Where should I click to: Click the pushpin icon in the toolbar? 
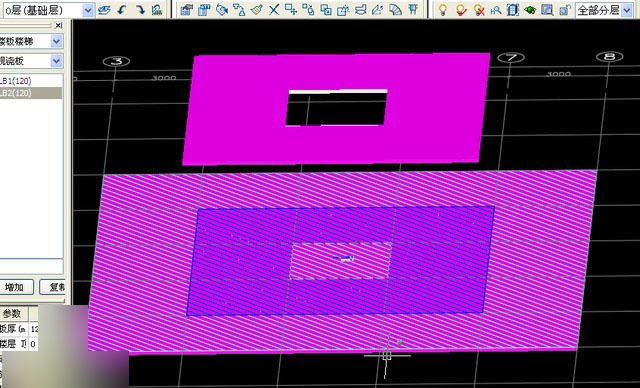pos(413,9)
